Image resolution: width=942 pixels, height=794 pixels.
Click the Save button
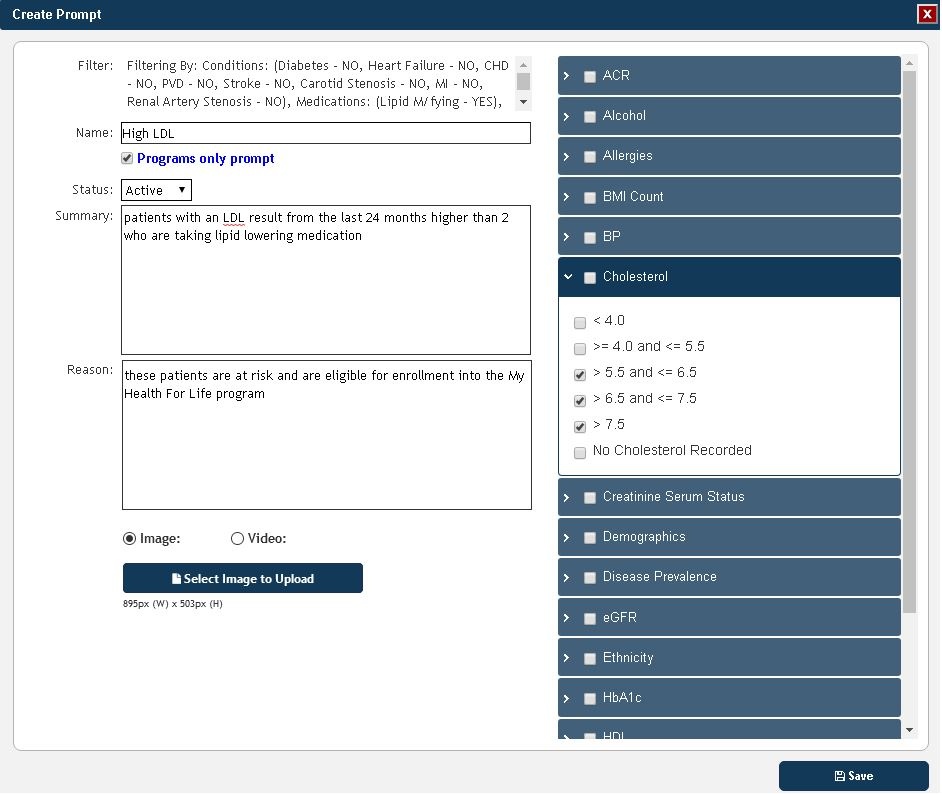[853, 775]
